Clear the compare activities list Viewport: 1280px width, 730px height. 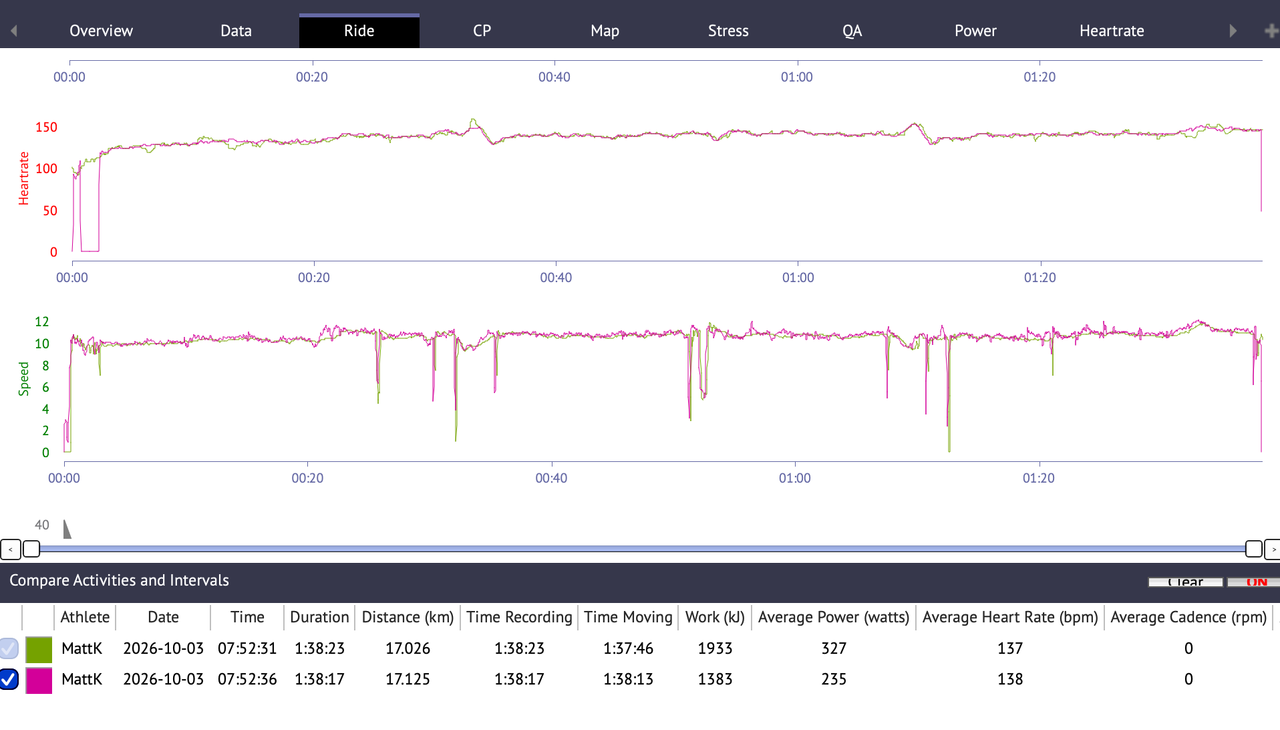[x=1186, y=582]
